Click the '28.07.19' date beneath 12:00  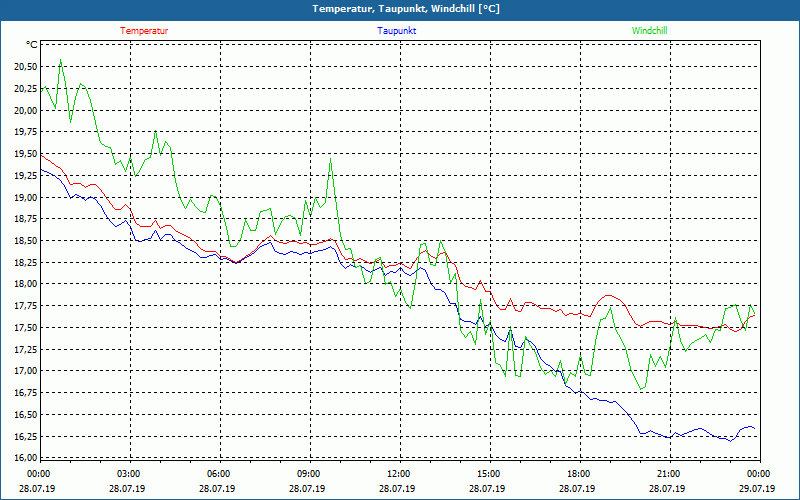[397, 489]
